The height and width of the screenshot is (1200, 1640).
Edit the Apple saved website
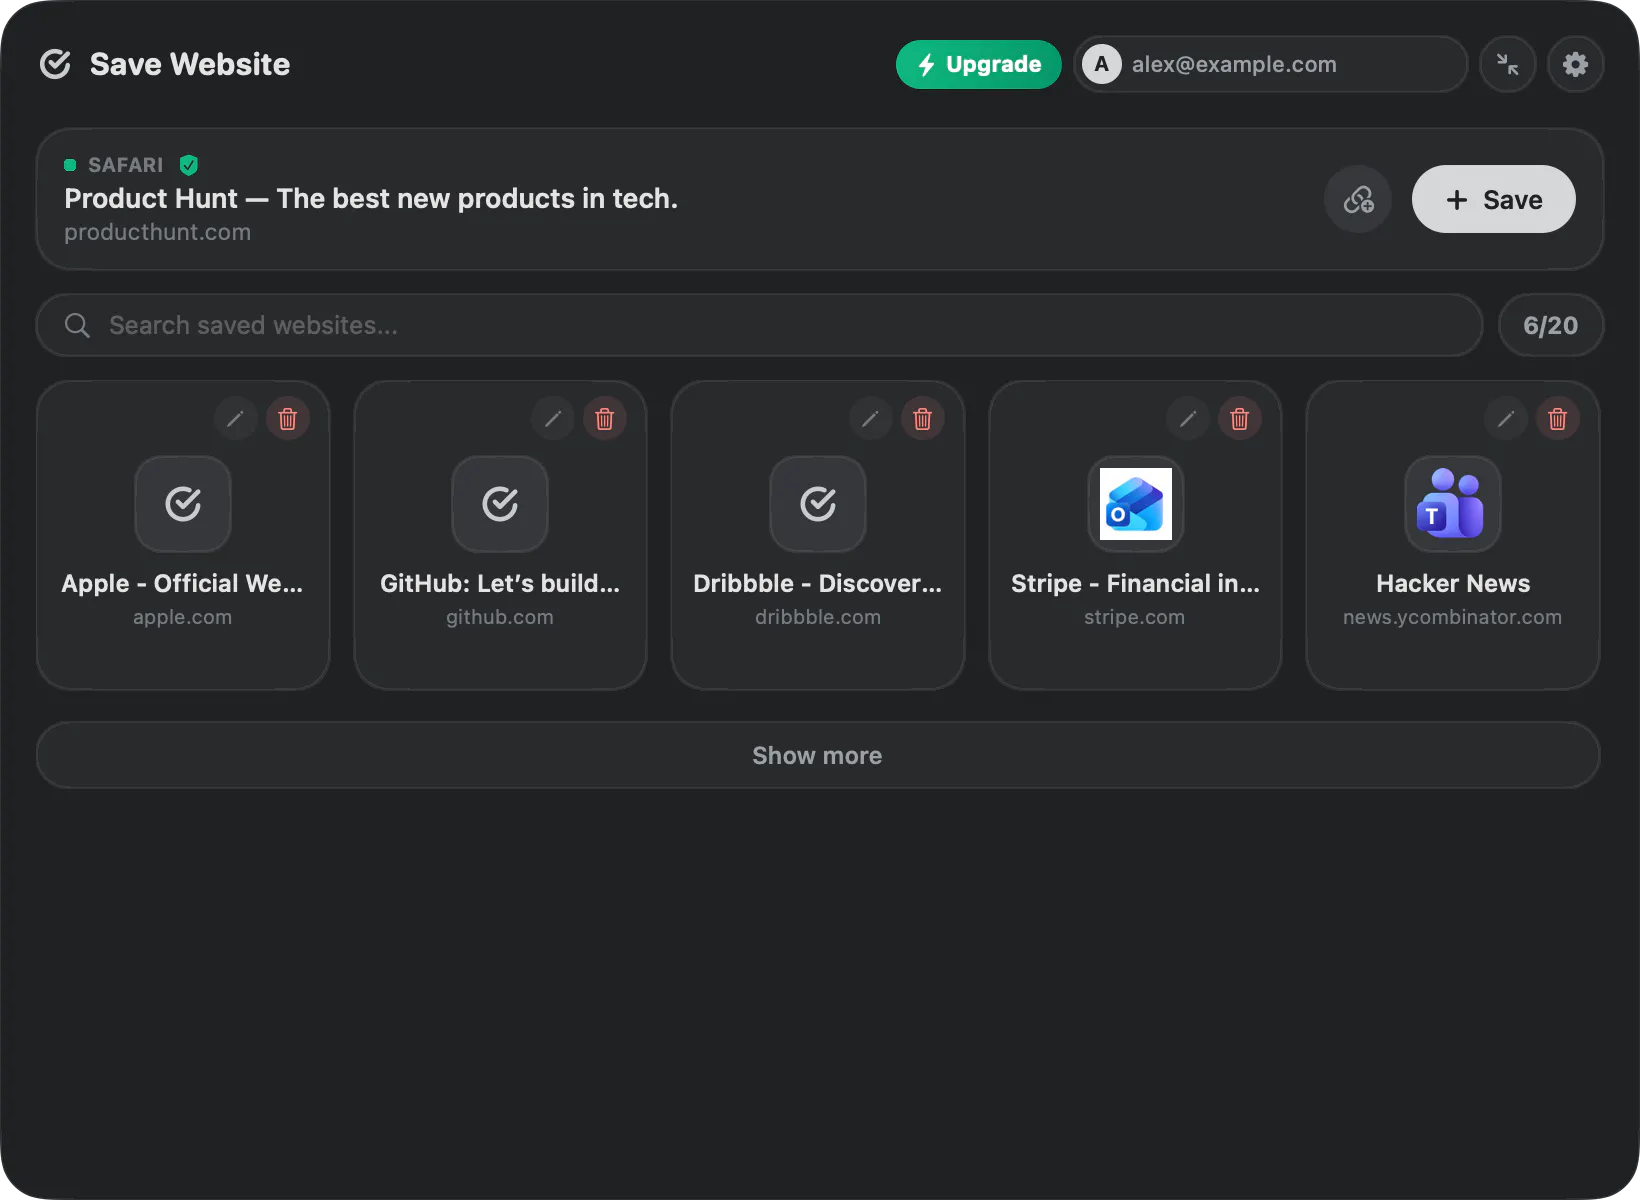pyautogui.click(x=236, y=418)
